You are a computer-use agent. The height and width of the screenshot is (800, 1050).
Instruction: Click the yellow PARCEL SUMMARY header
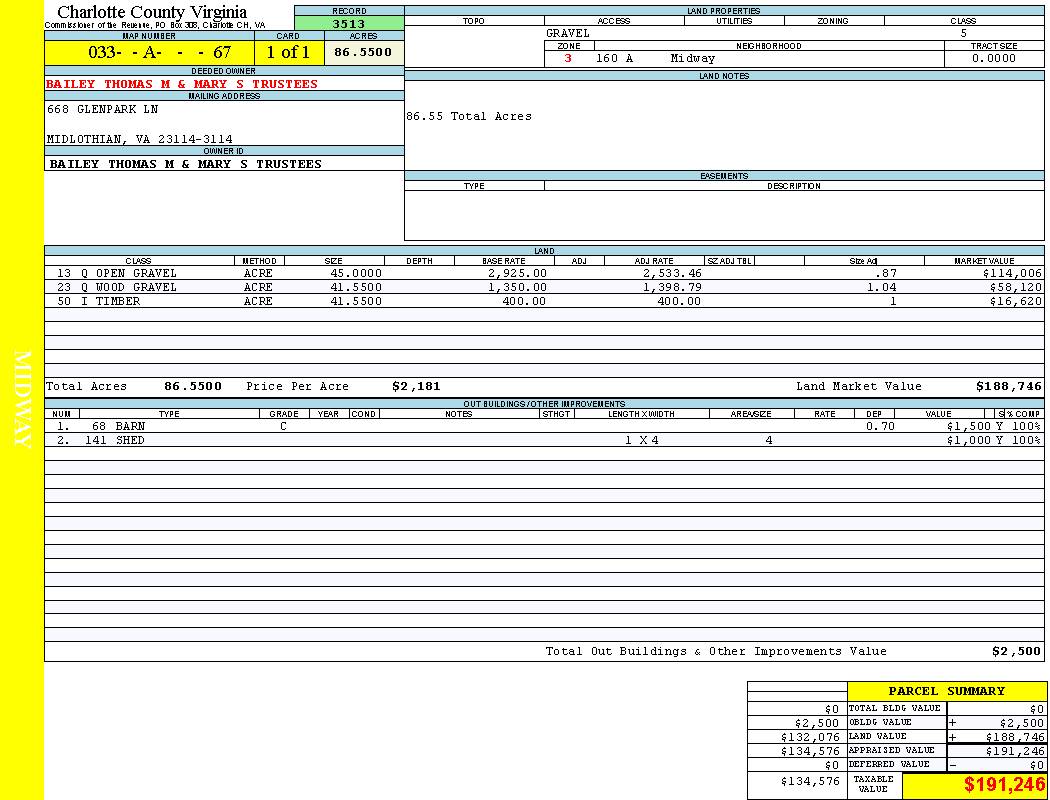pos(946,691)
